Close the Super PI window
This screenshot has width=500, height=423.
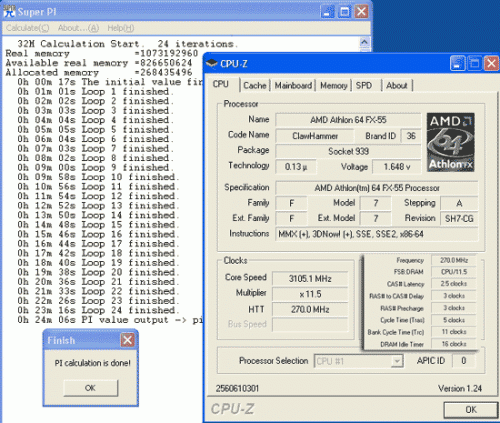click(x=361, y=12)
